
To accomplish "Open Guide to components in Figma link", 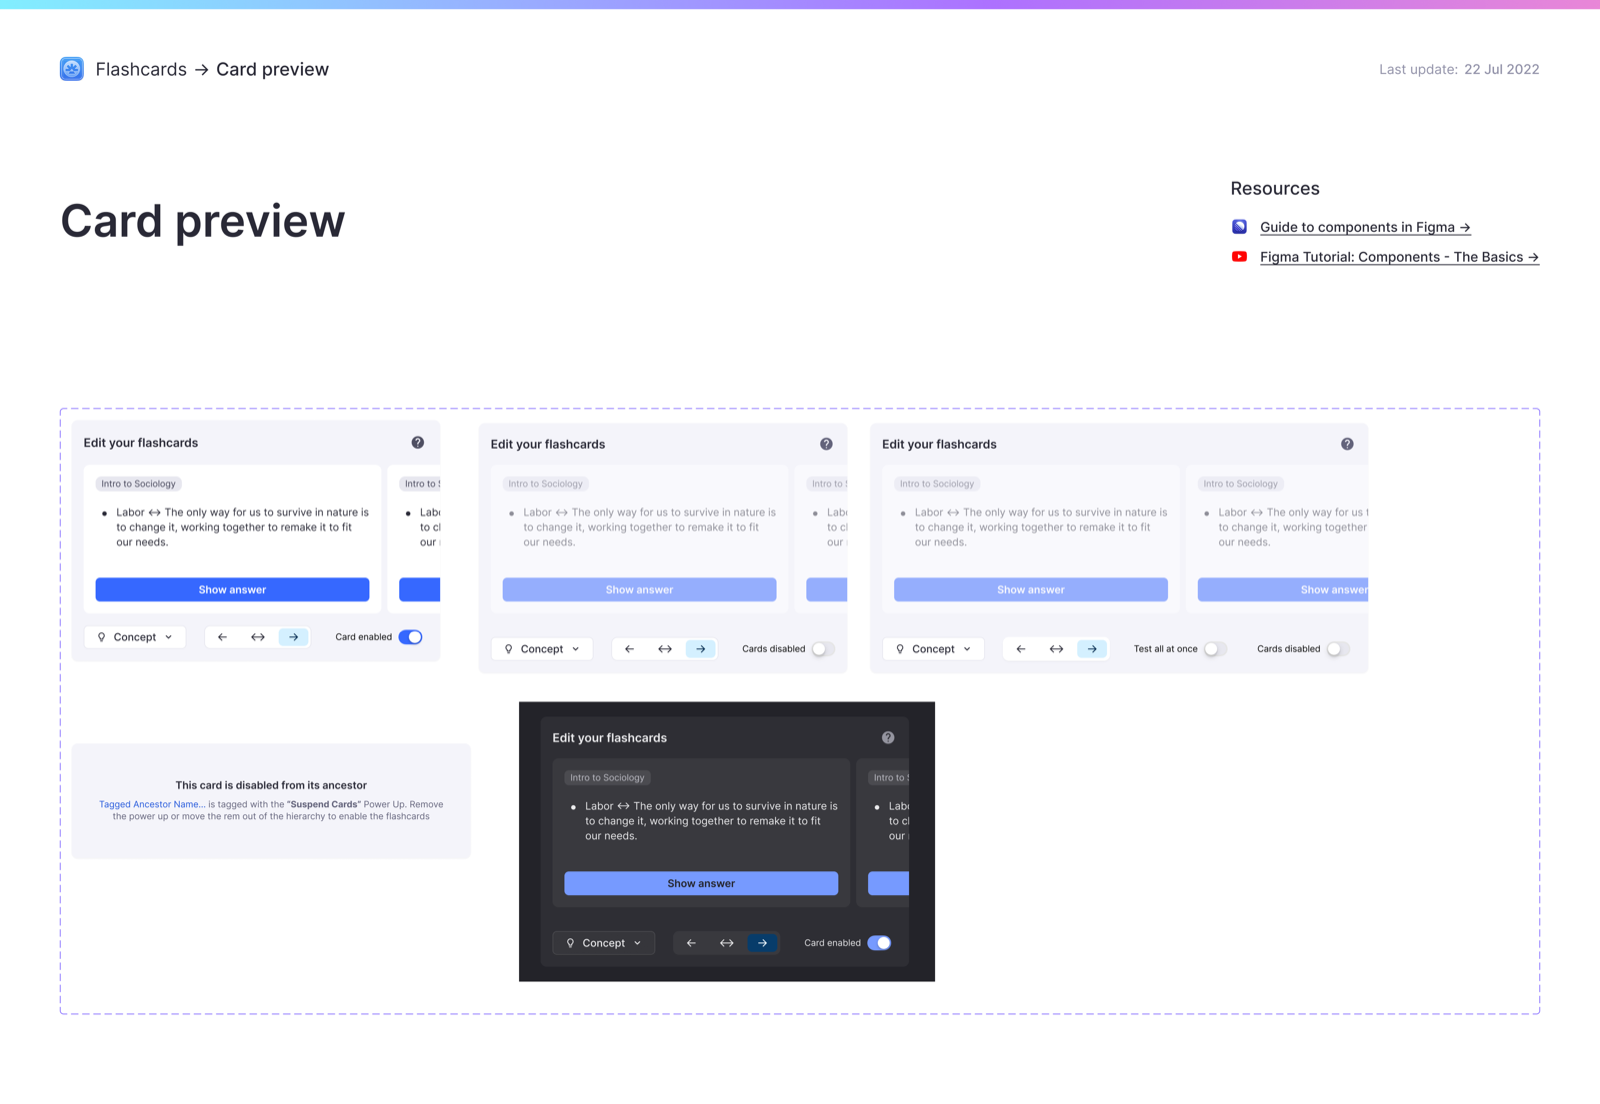I will coord(1365,227).
